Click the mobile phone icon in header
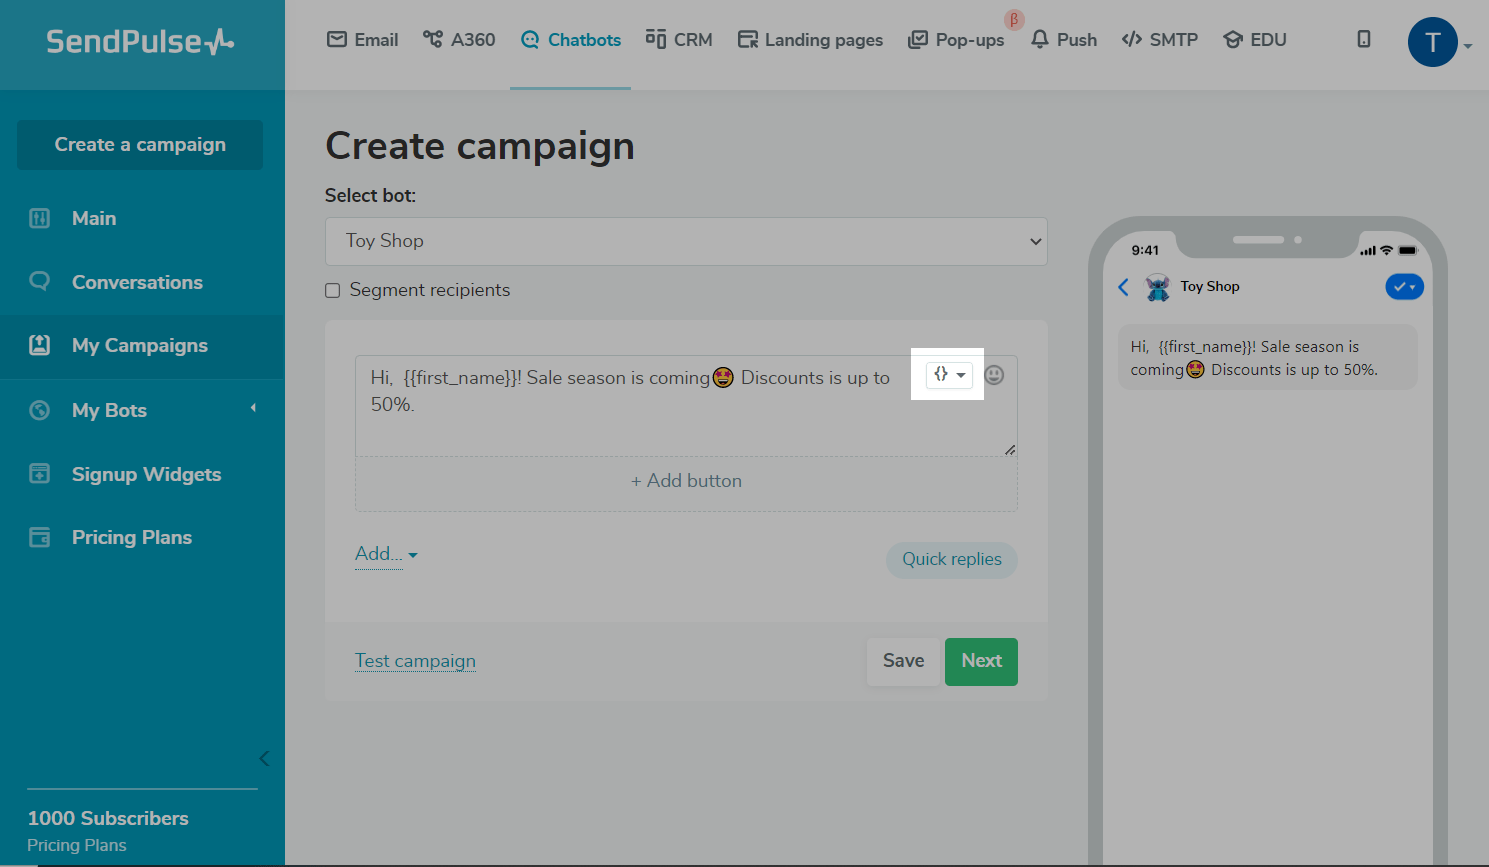Image resolution: width=1489 pixels, height=867 pixels. tap(1363, 39)
